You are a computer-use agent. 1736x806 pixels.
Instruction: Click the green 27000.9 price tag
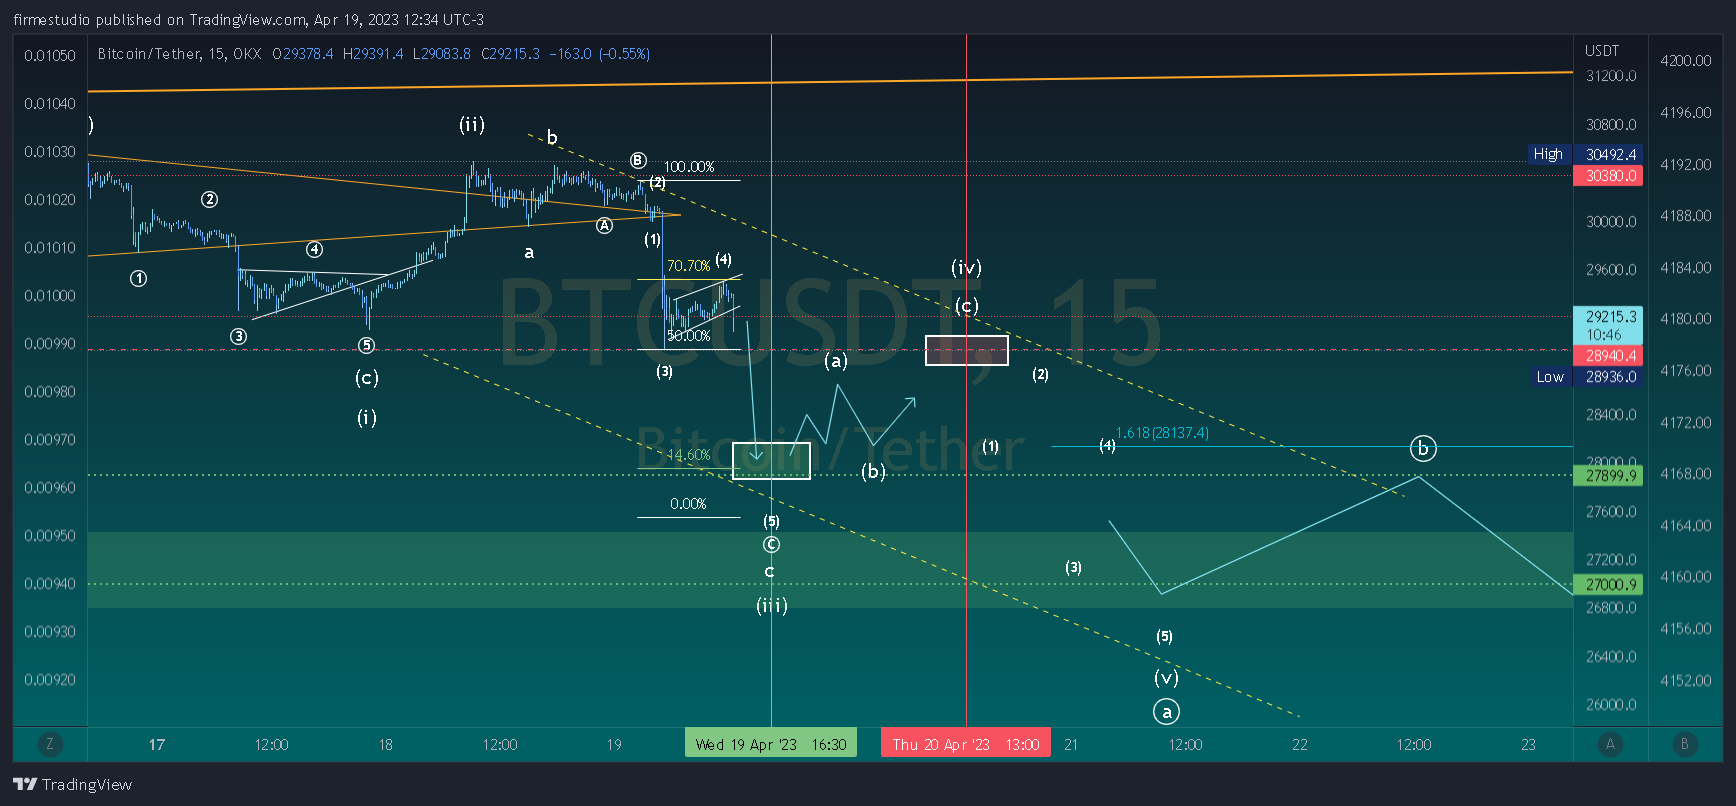pyautogui.click(x=1608, y=585)
